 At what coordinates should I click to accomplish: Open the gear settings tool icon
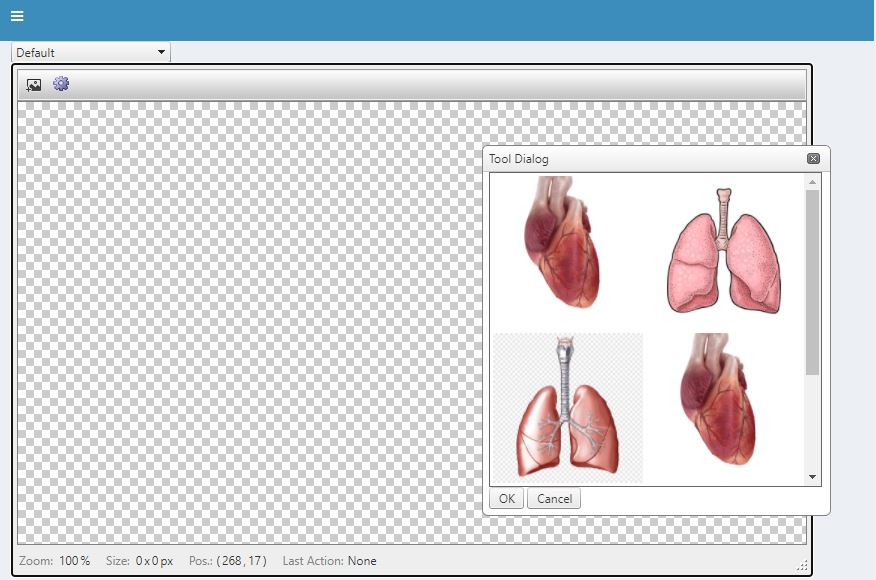click(61, 84)
